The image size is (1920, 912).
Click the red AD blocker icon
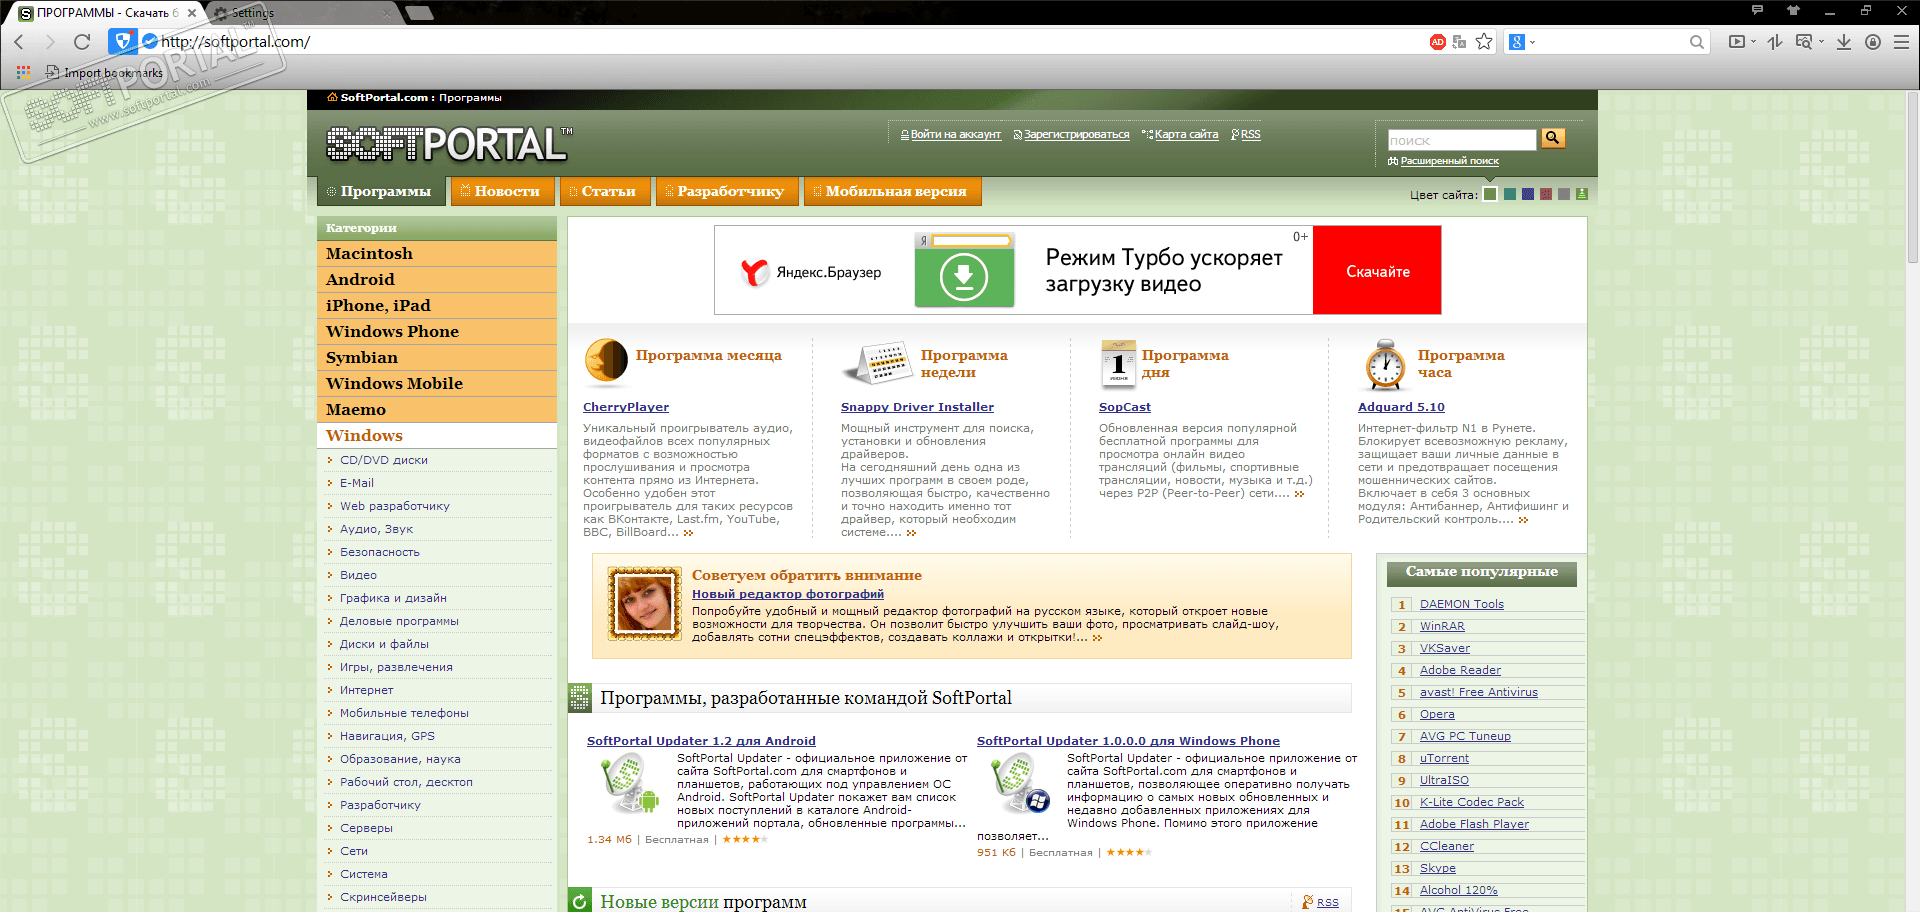[x=1437, y=42]
